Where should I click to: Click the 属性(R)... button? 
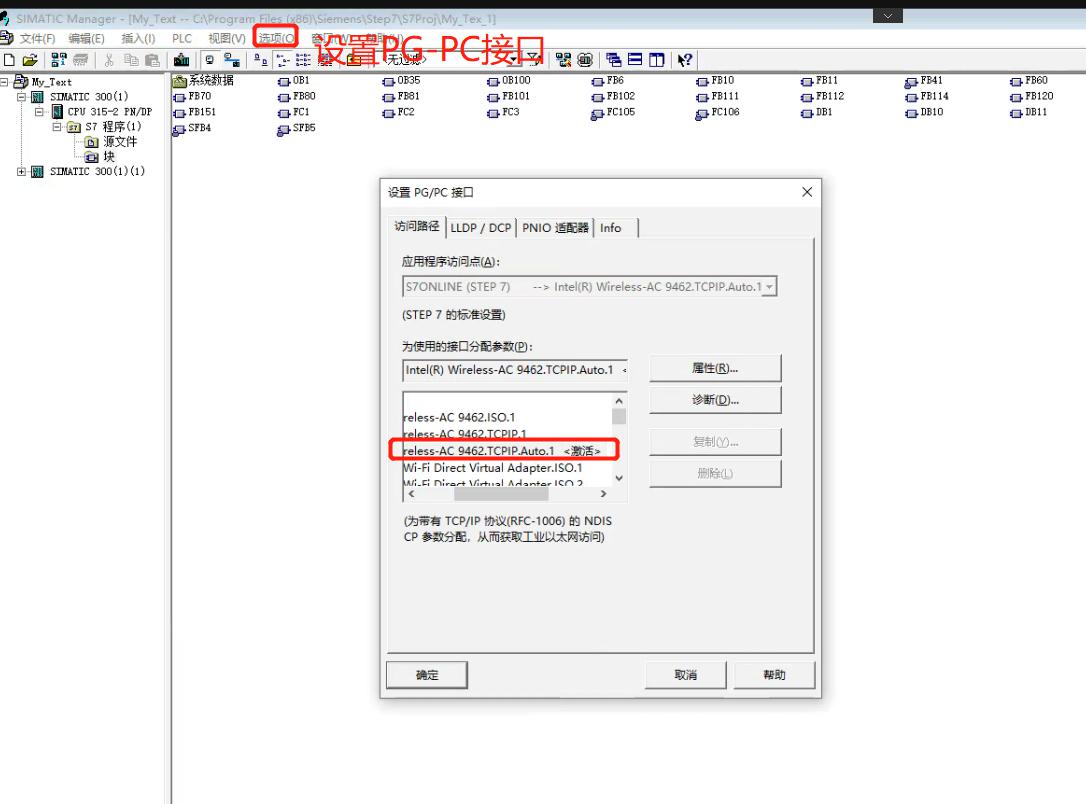715,368
